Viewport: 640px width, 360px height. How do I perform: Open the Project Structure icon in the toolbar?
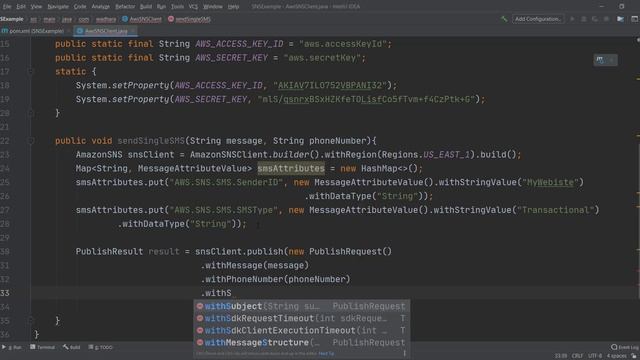(x=620, y=19)
